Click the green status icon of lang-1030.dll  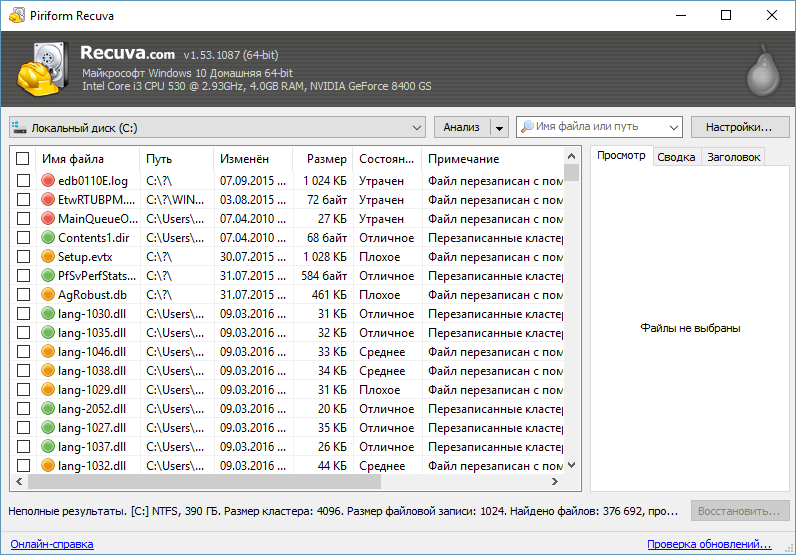48,313
